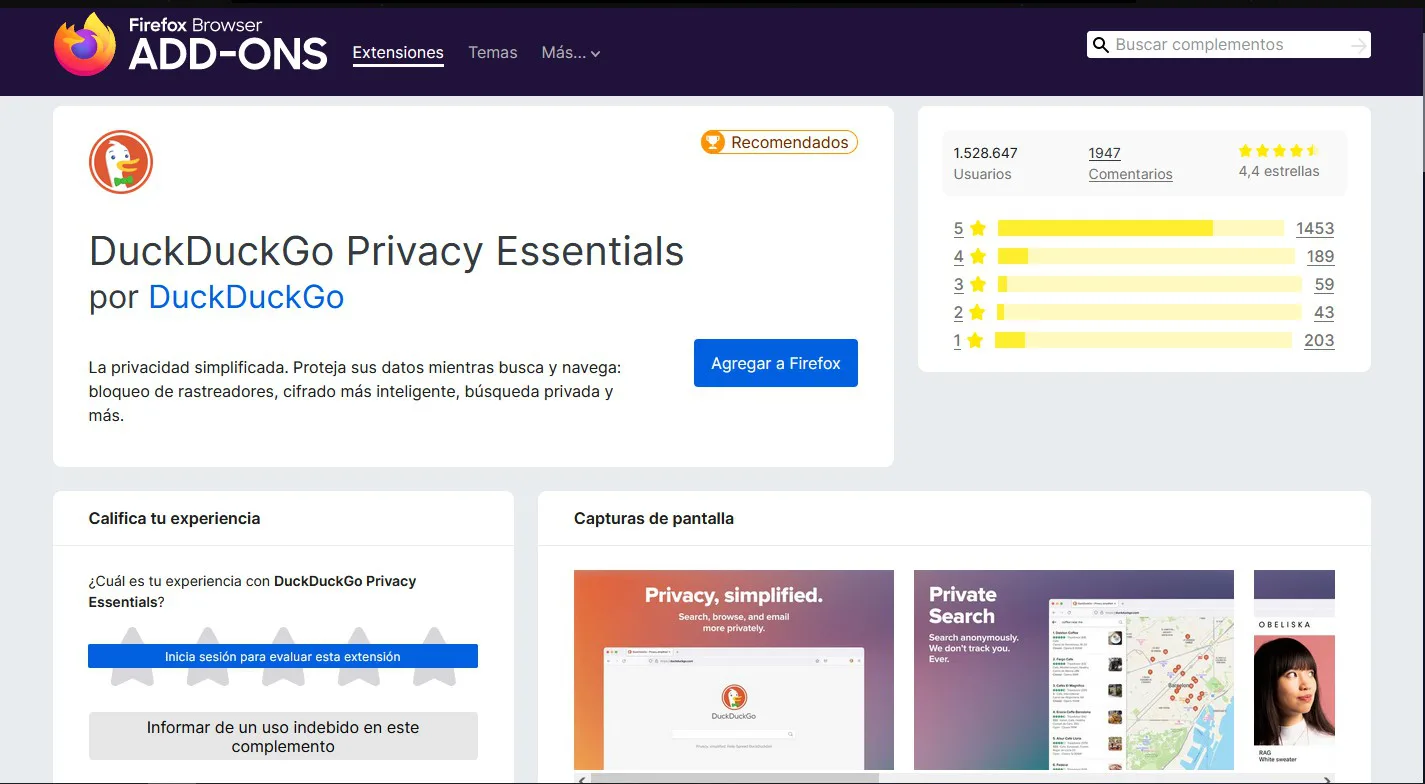This screenshot has height=784, width=1425.
Task: Click the DuckDuckGo duck extension icon
Action: [121, 162]
